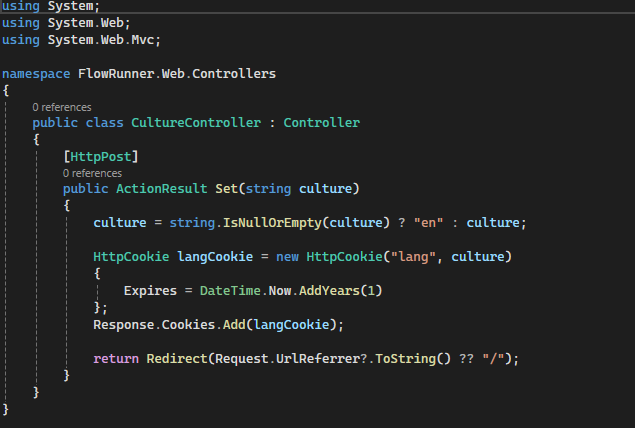Image resolution: width=635 pixels, height=428 pixels.
Task: Click FlowRunner.Web.Controllers namespace name
Action: pos(176,74)
